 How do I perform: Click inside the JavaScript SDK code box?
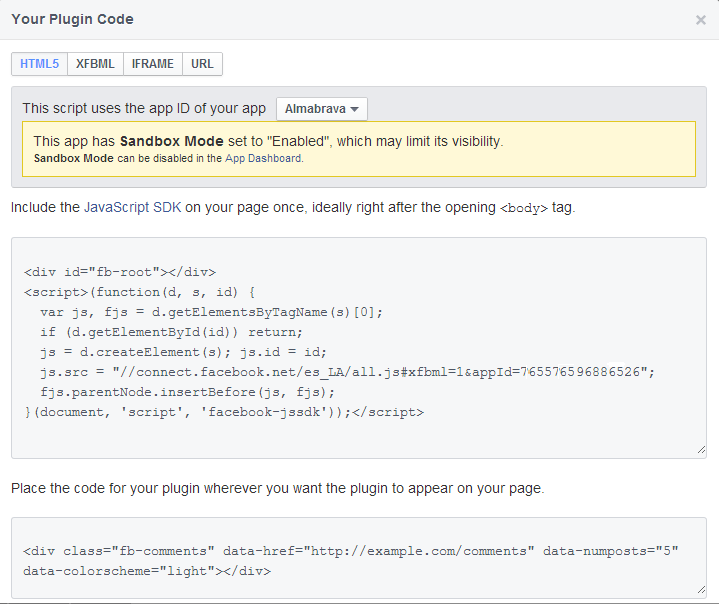359,348
